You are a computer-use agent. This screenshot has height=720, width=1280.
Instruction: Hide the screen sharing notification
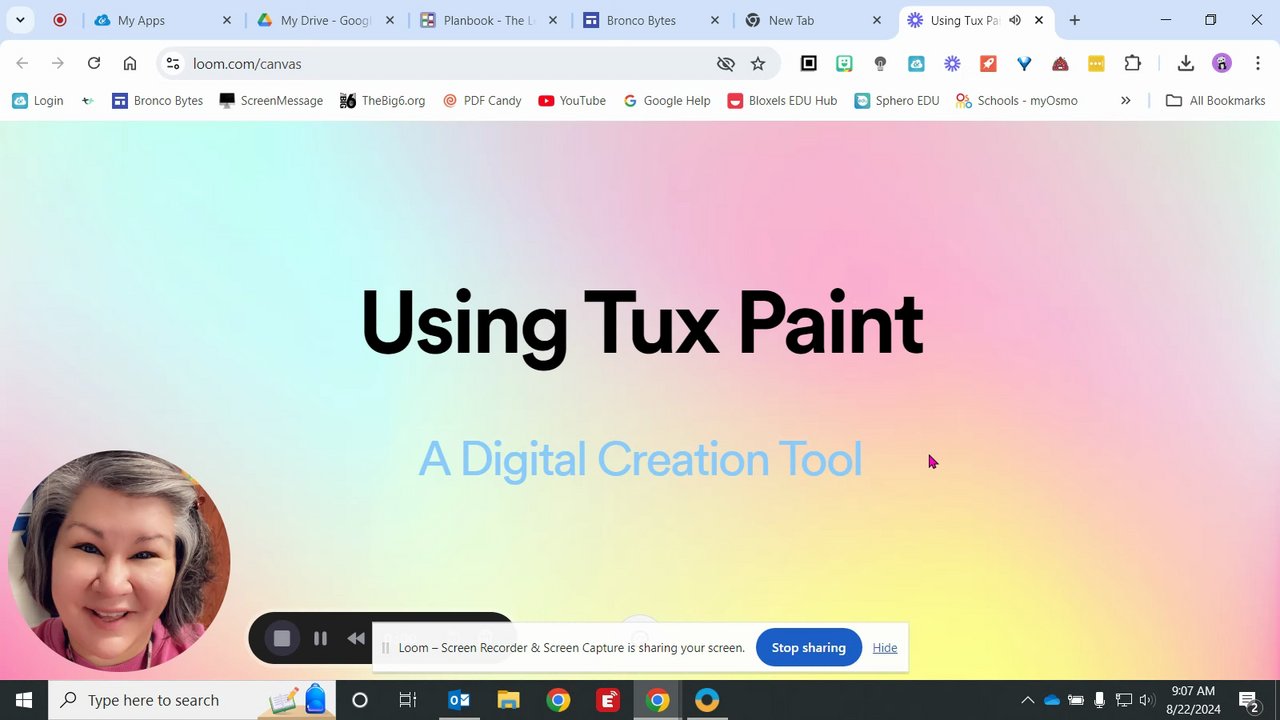(x=885, y=647)
